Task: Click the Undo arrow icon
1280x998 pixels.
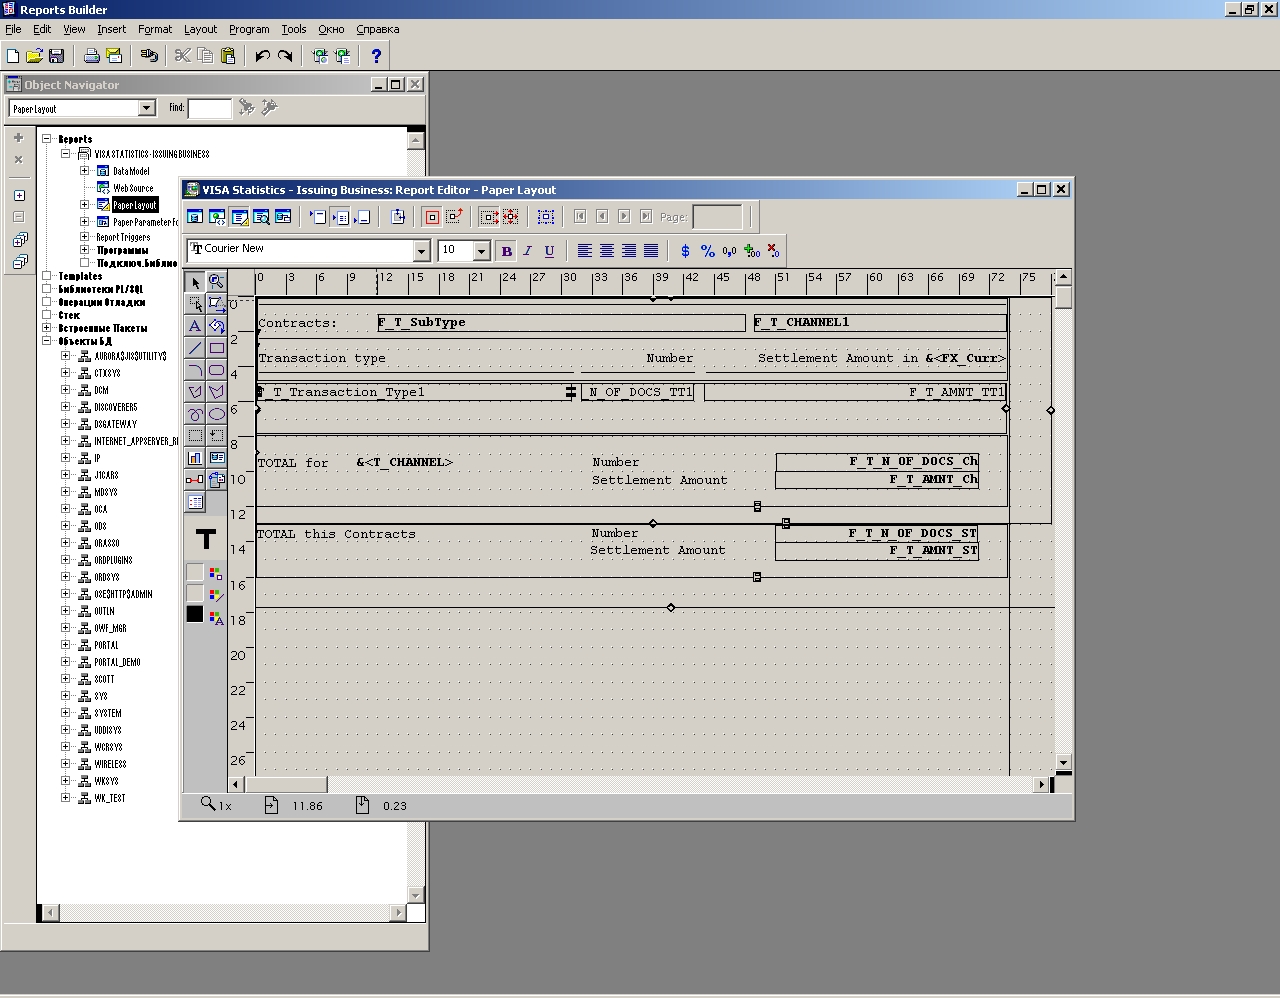Action: pos(262,56)
